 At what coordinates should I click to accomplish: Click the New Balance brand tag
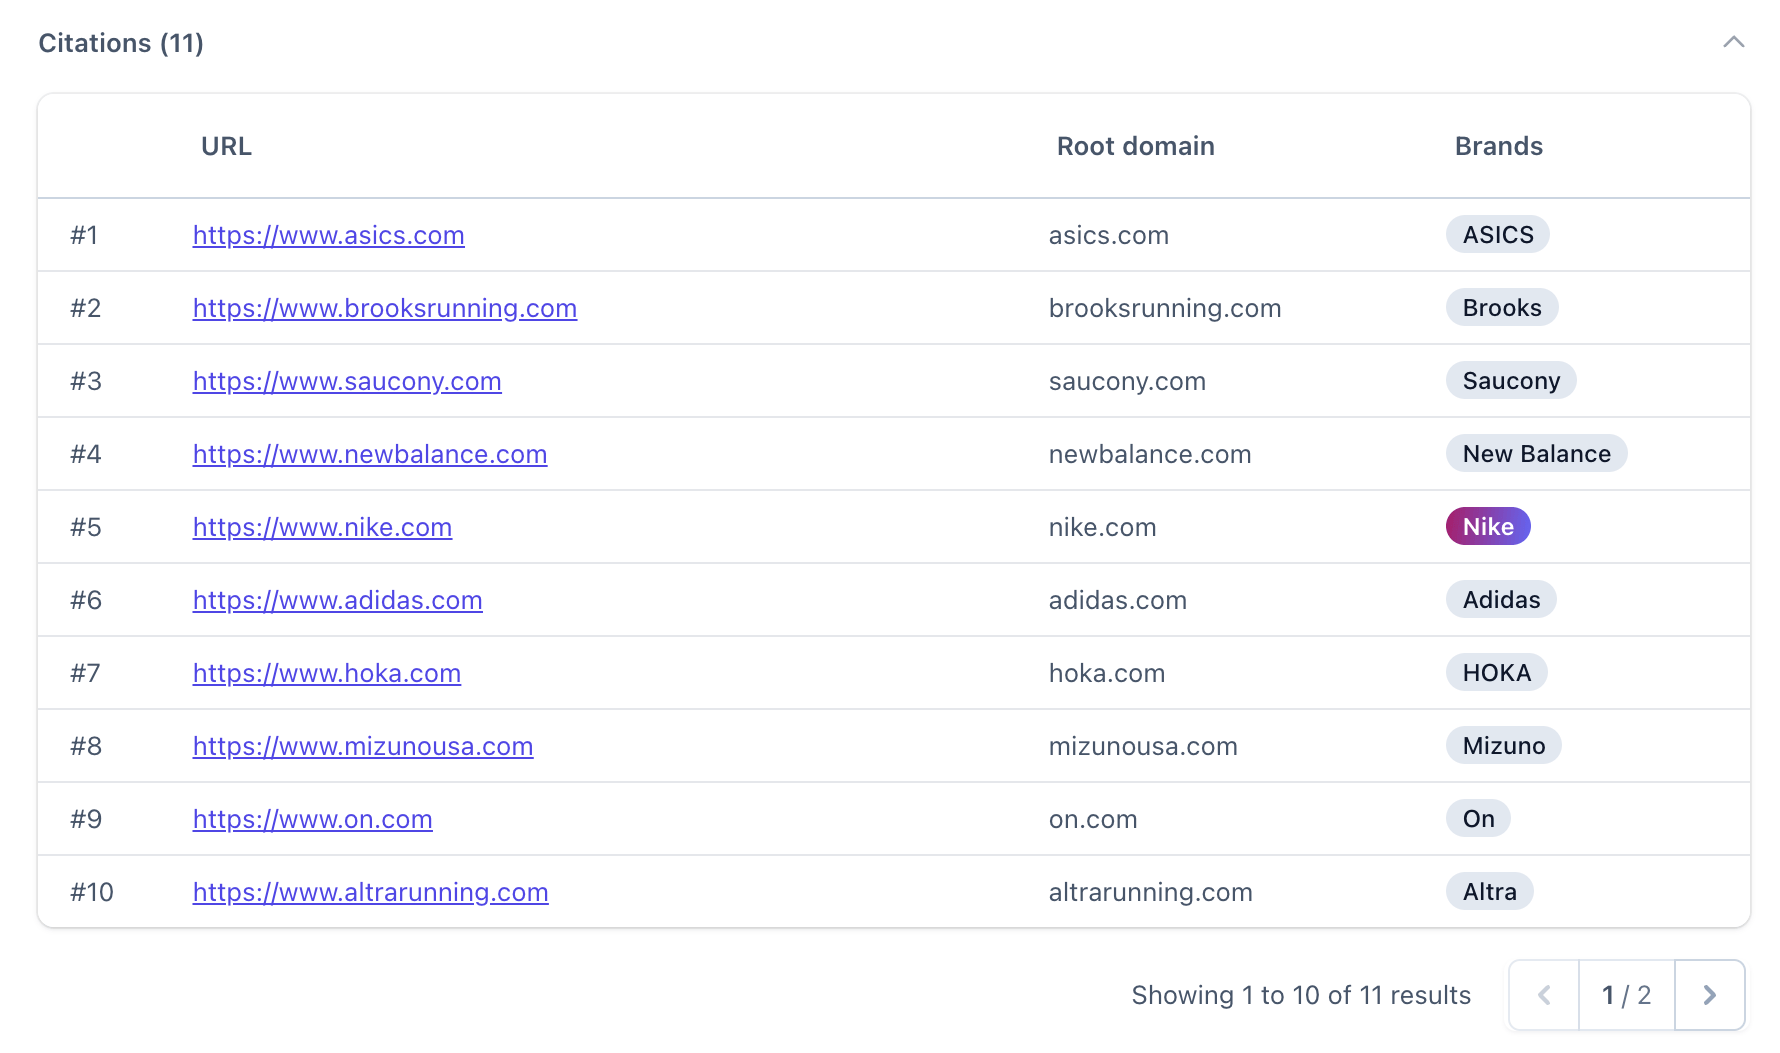[1537, 454]
